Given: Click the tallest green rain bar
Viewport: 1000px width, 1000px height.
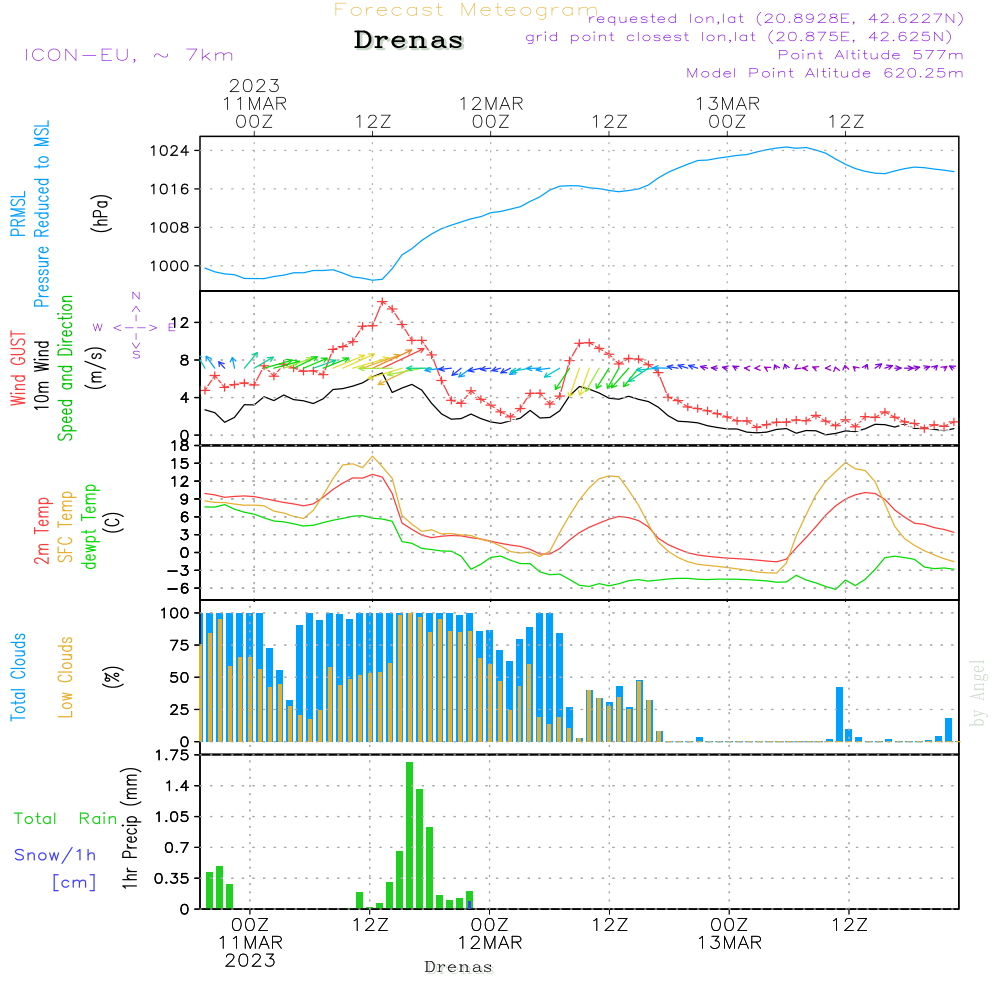Looking at the screenshot, I should (x=410, y=835).
